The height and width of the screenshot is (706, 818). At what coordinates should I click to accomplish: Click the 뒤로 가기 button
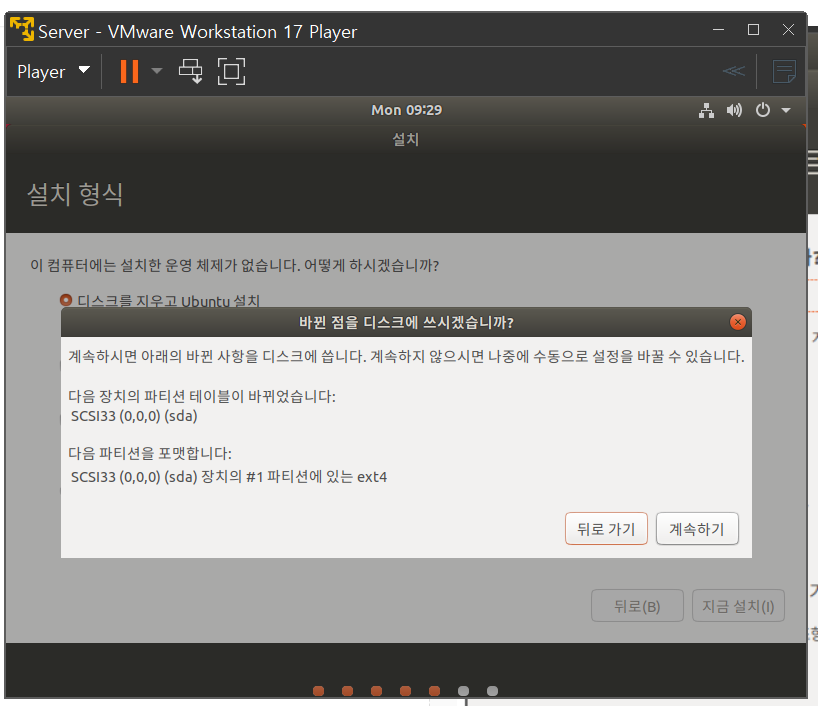606,529
